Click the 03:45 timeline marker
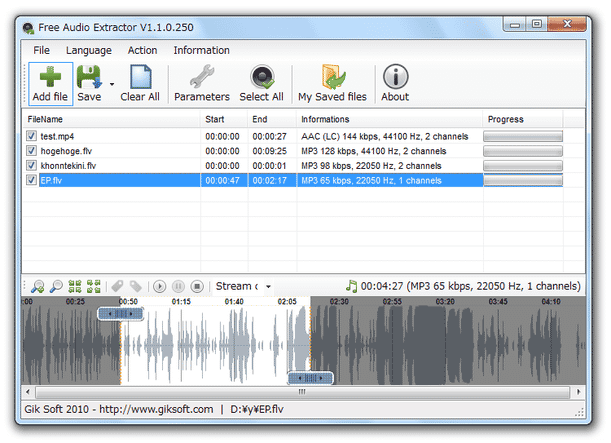 pyautogui.click(x=498, y=302)
